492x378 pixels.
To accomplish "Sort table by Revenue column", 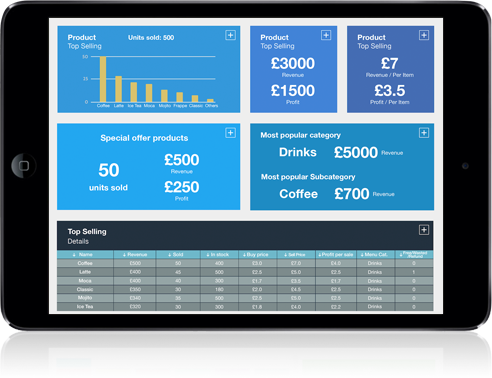I will tap(135, 254).
